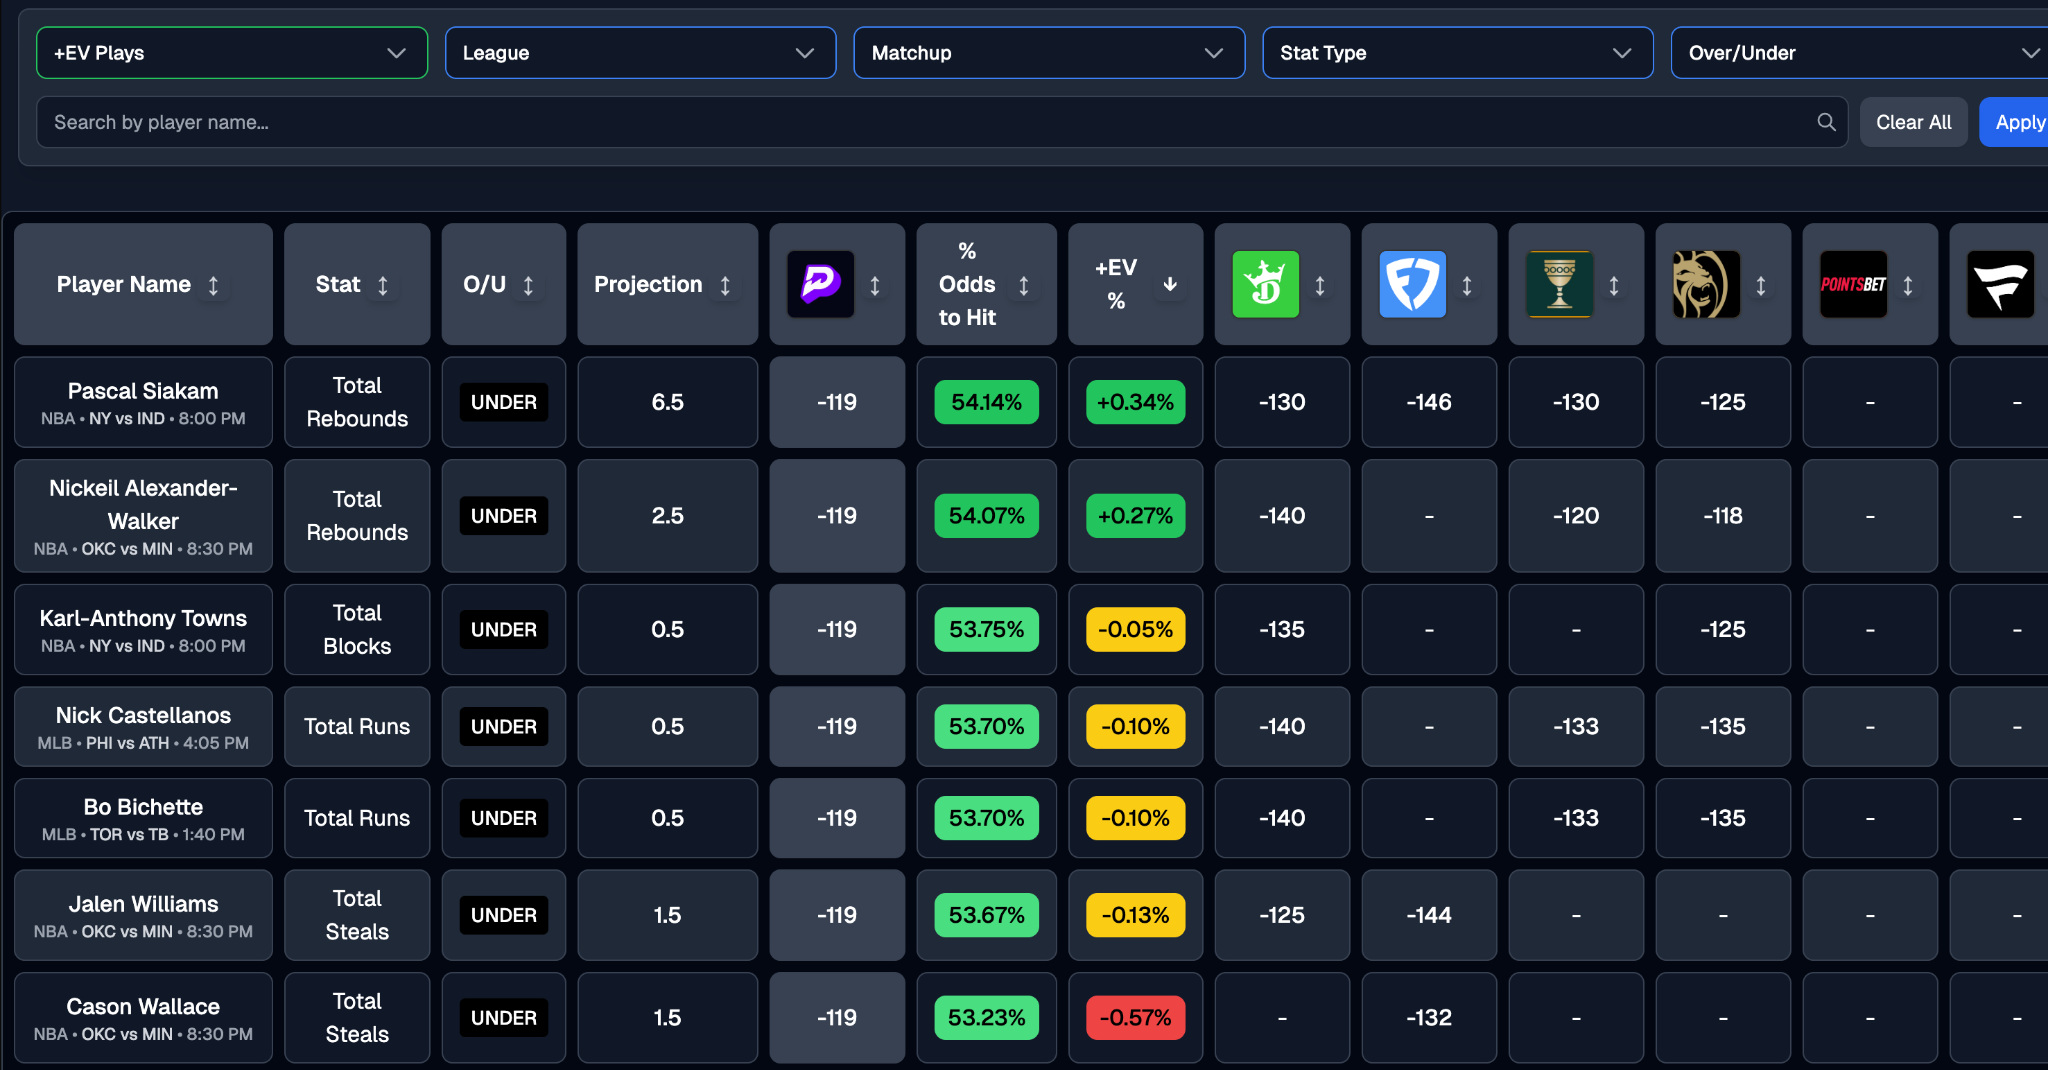Click -135 DraftKings odds for Karl-Anthony Towns
The image size is (2048, 1070).
(1282, 630)
